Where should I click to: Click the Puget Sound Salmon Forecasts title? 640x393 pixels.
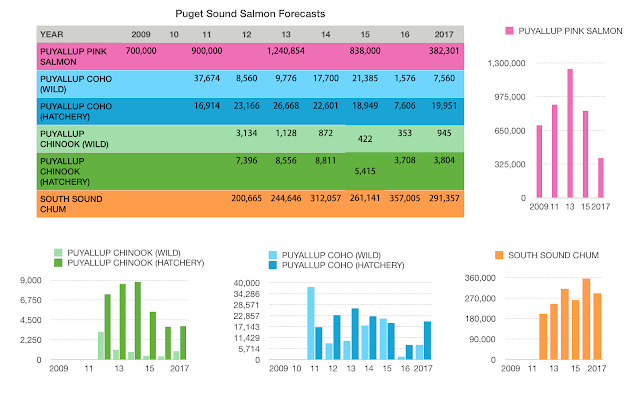tap(250, 13)
